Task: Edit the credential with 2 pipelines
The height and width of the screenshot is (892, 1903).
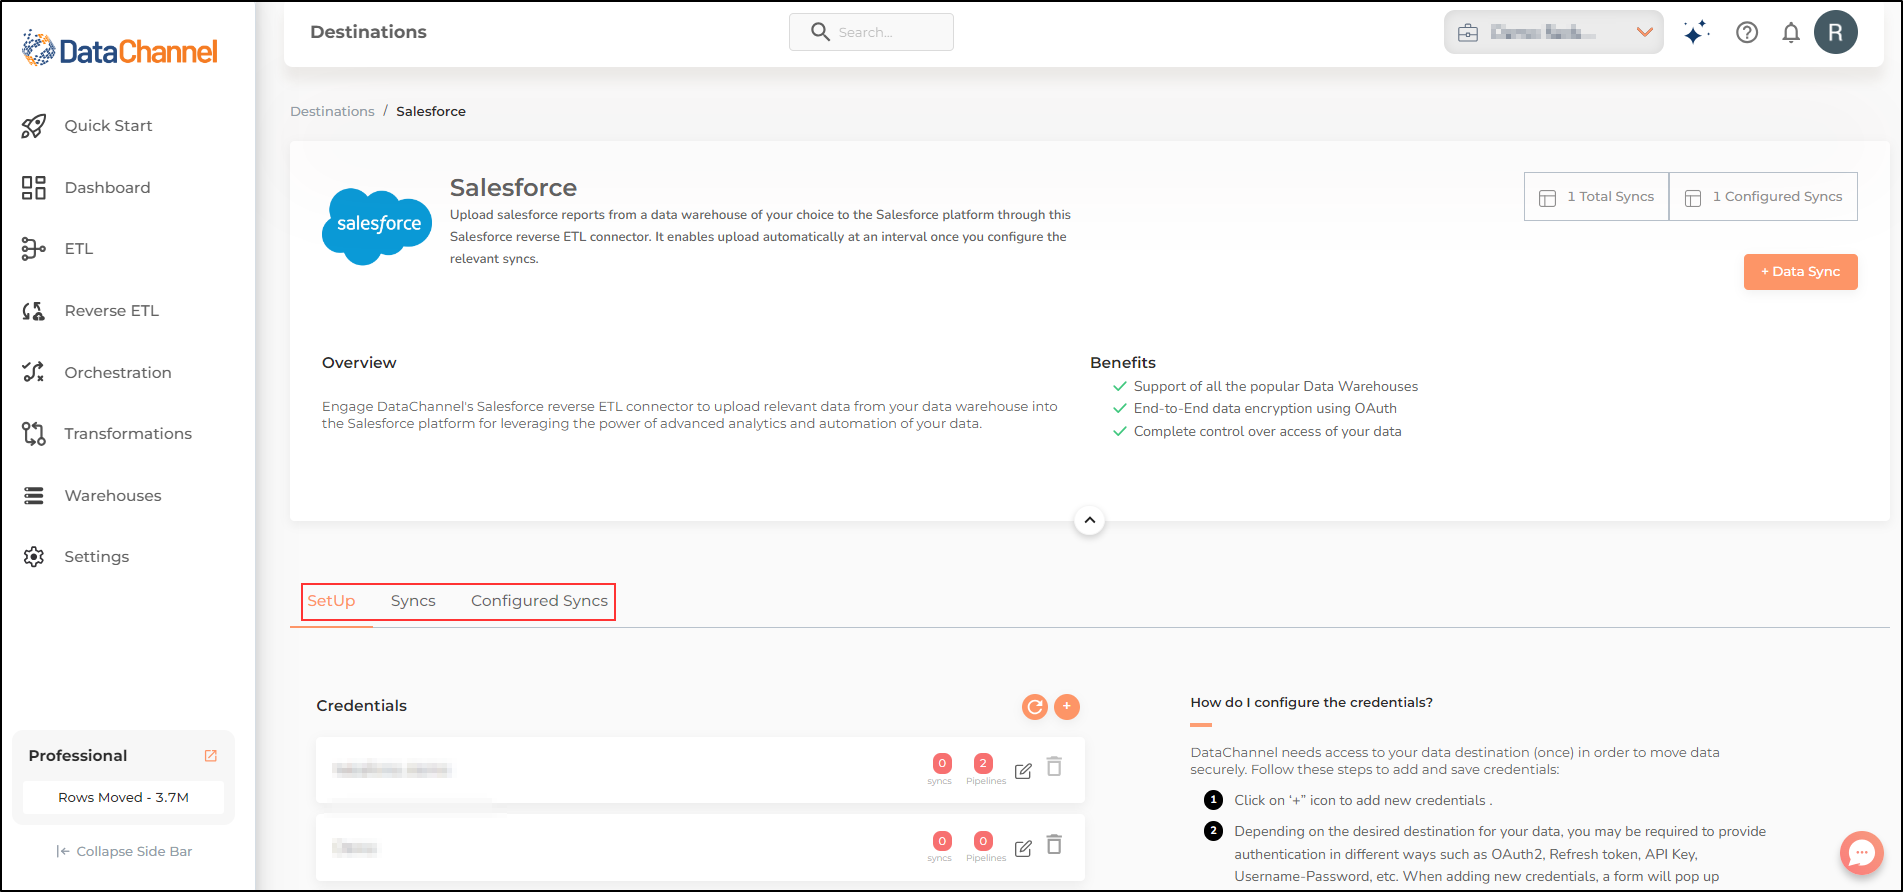Action: (1023, 771)
